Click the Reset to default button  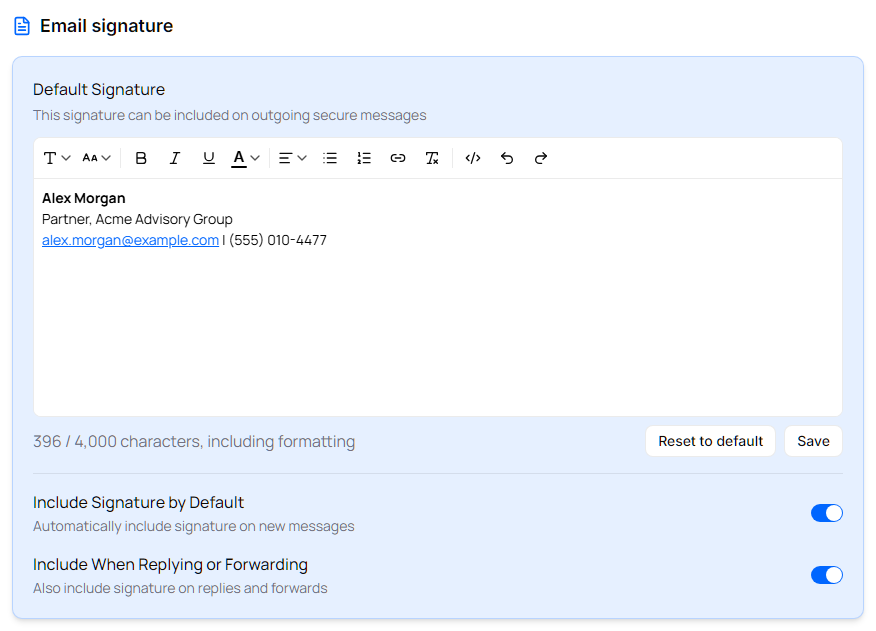pos(710,441)
